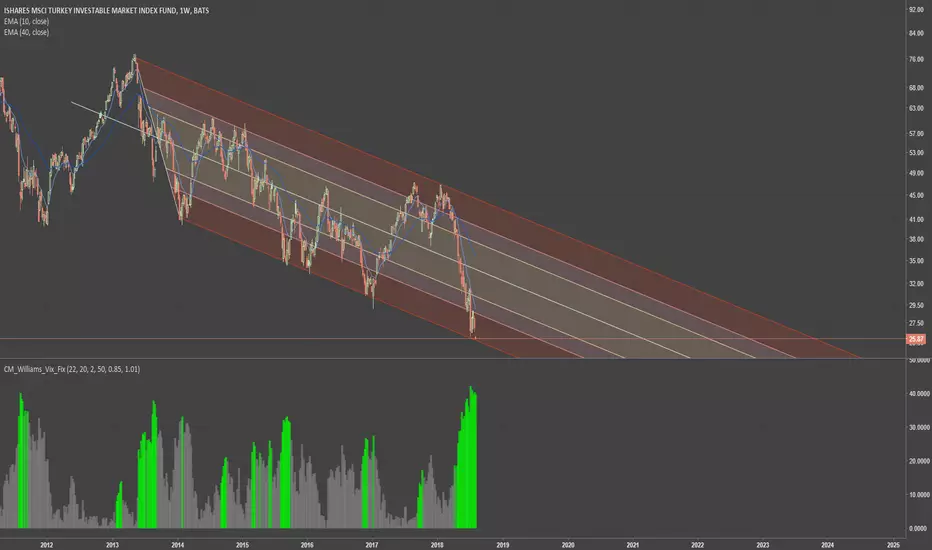The image size is (932, 550).
Task: Click the 63.00 price axis label
Action: point(916,109)
